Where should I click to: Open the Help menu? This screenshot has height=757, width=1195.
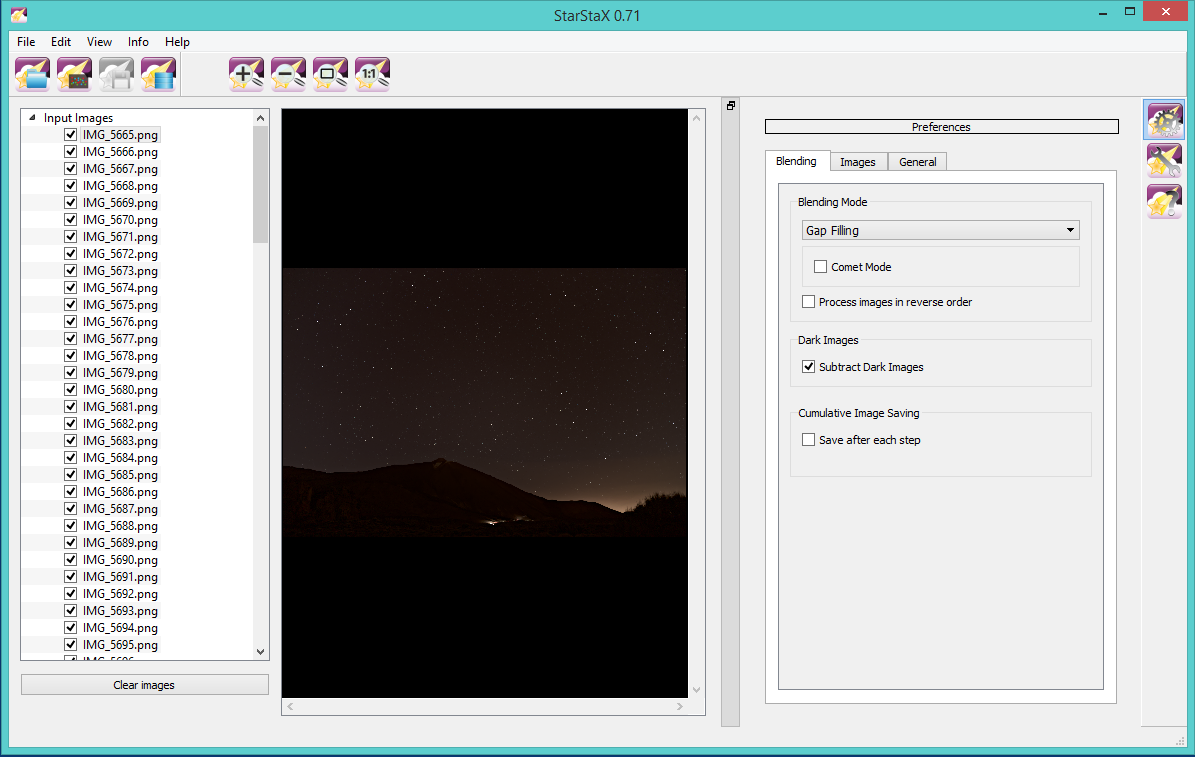click(178, 42)
